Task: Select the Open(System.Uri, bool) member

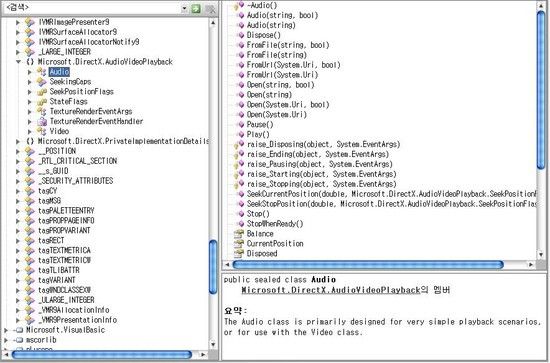Action: coord(288,105)
